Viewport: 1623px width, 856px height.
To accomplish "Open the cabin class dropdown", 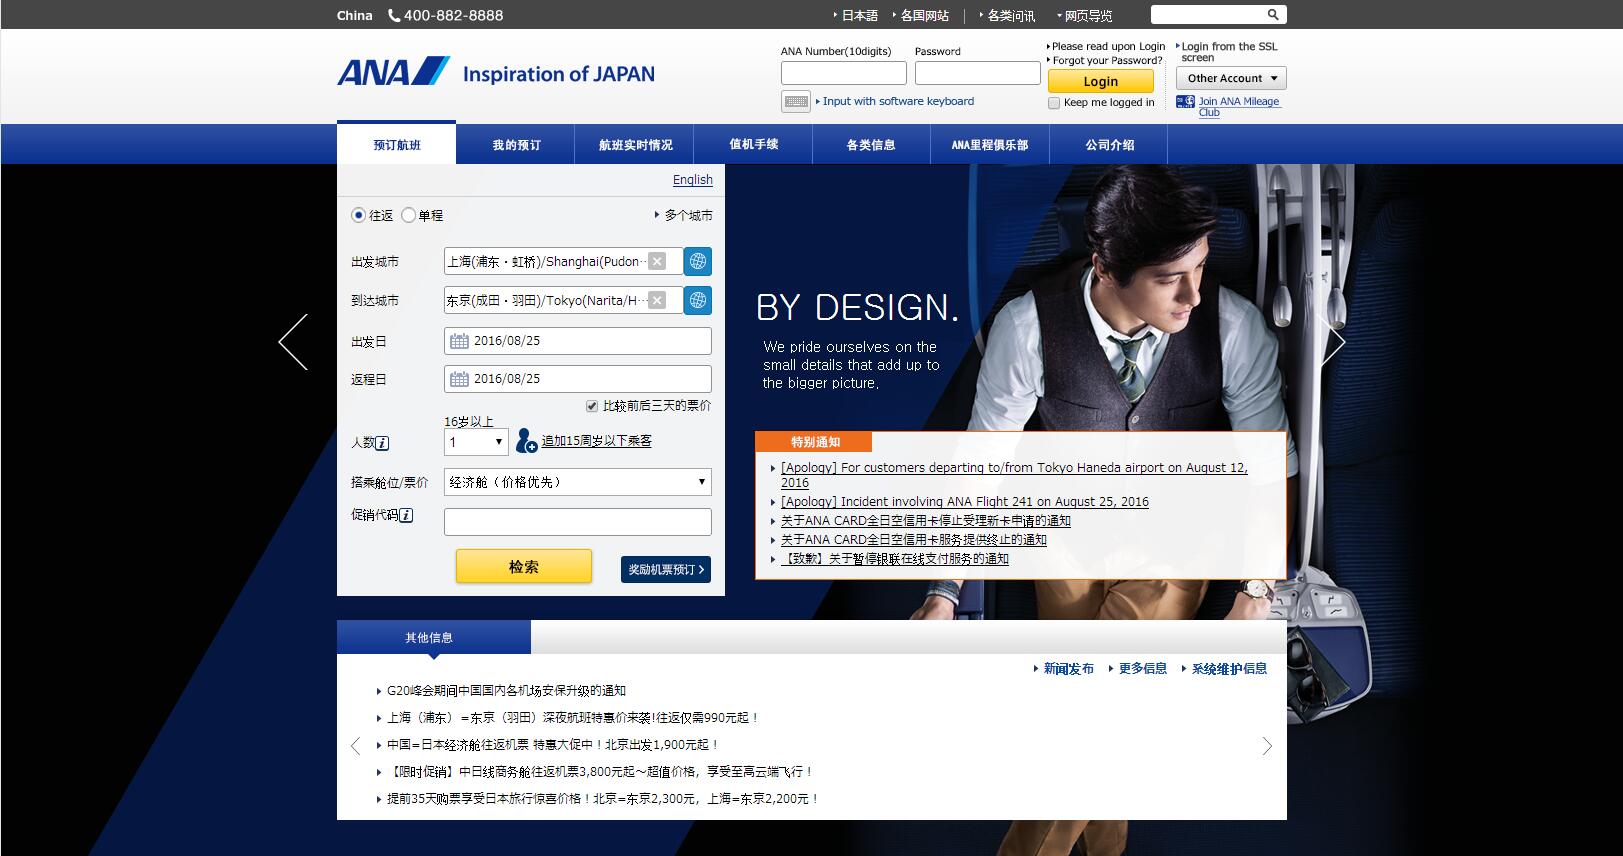I will [x=577, y=482].
